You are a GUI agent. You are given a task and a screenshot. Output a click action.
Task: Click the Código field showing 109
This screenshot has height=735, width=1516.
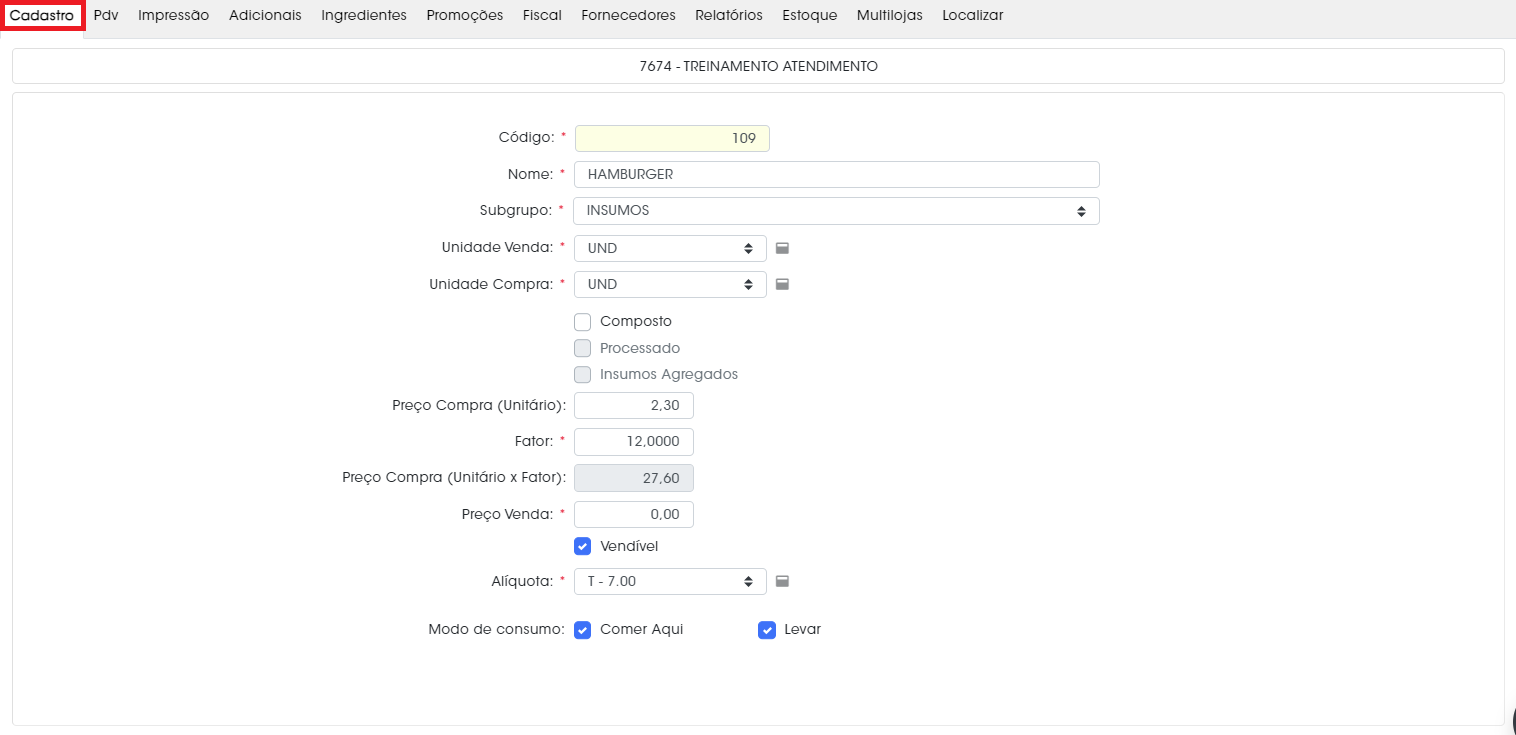(x=672, y=138)
